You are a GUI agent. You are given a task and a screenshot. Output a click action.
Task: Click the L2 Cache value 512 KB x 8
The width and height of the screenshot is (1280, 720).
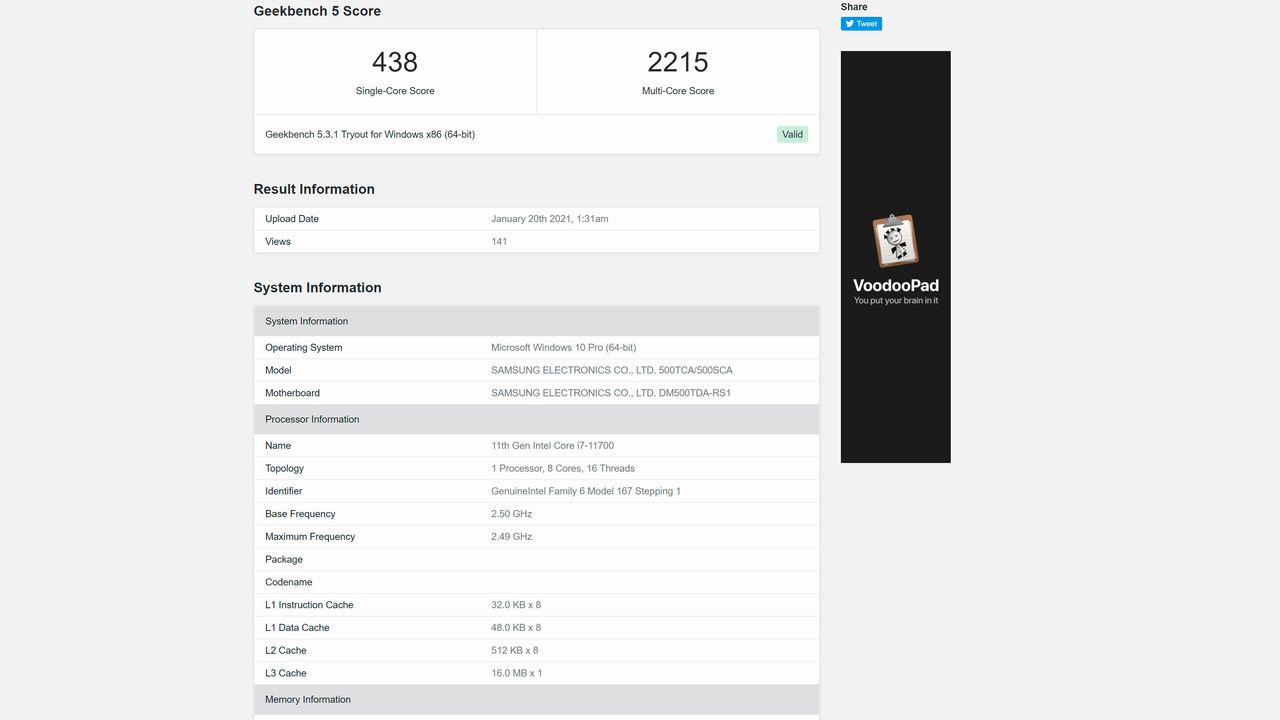(515, 651)
